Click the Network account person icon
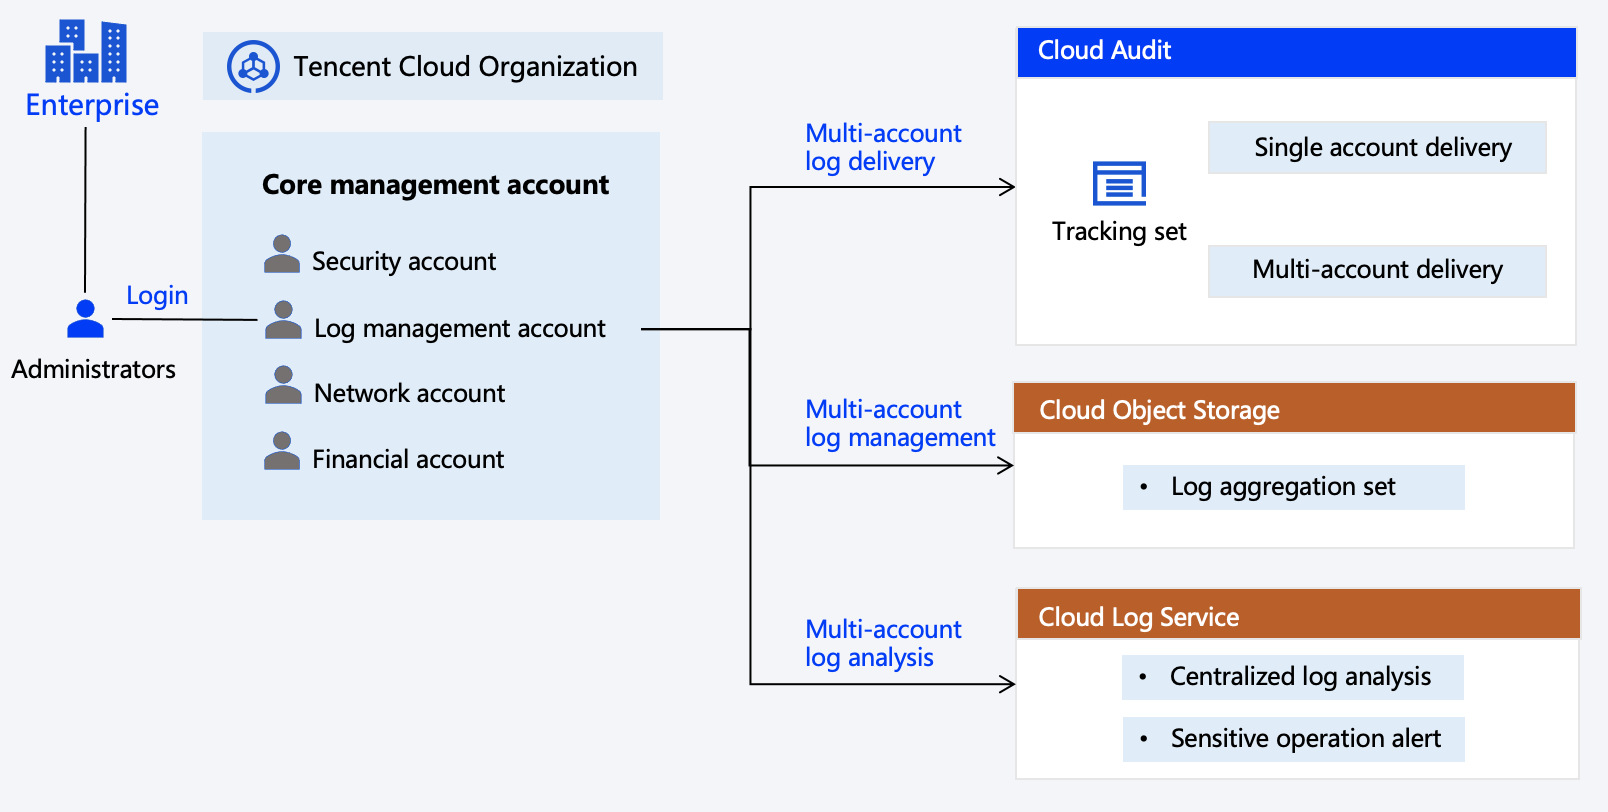Image resolution: width=1608 pixels, height=812 pixels. (283, 385)
